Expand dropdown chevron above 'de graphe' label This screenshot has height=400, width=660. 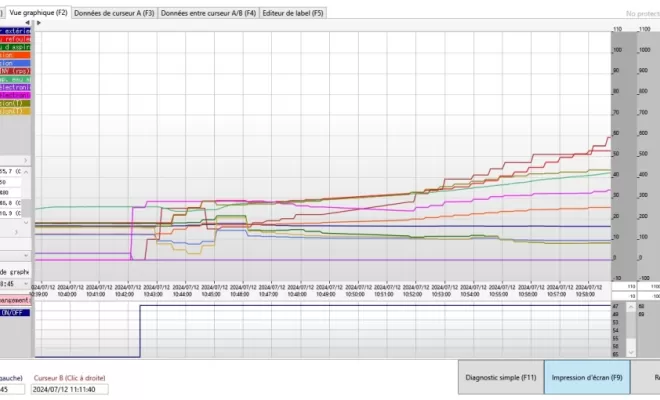[x=26, y=256]
